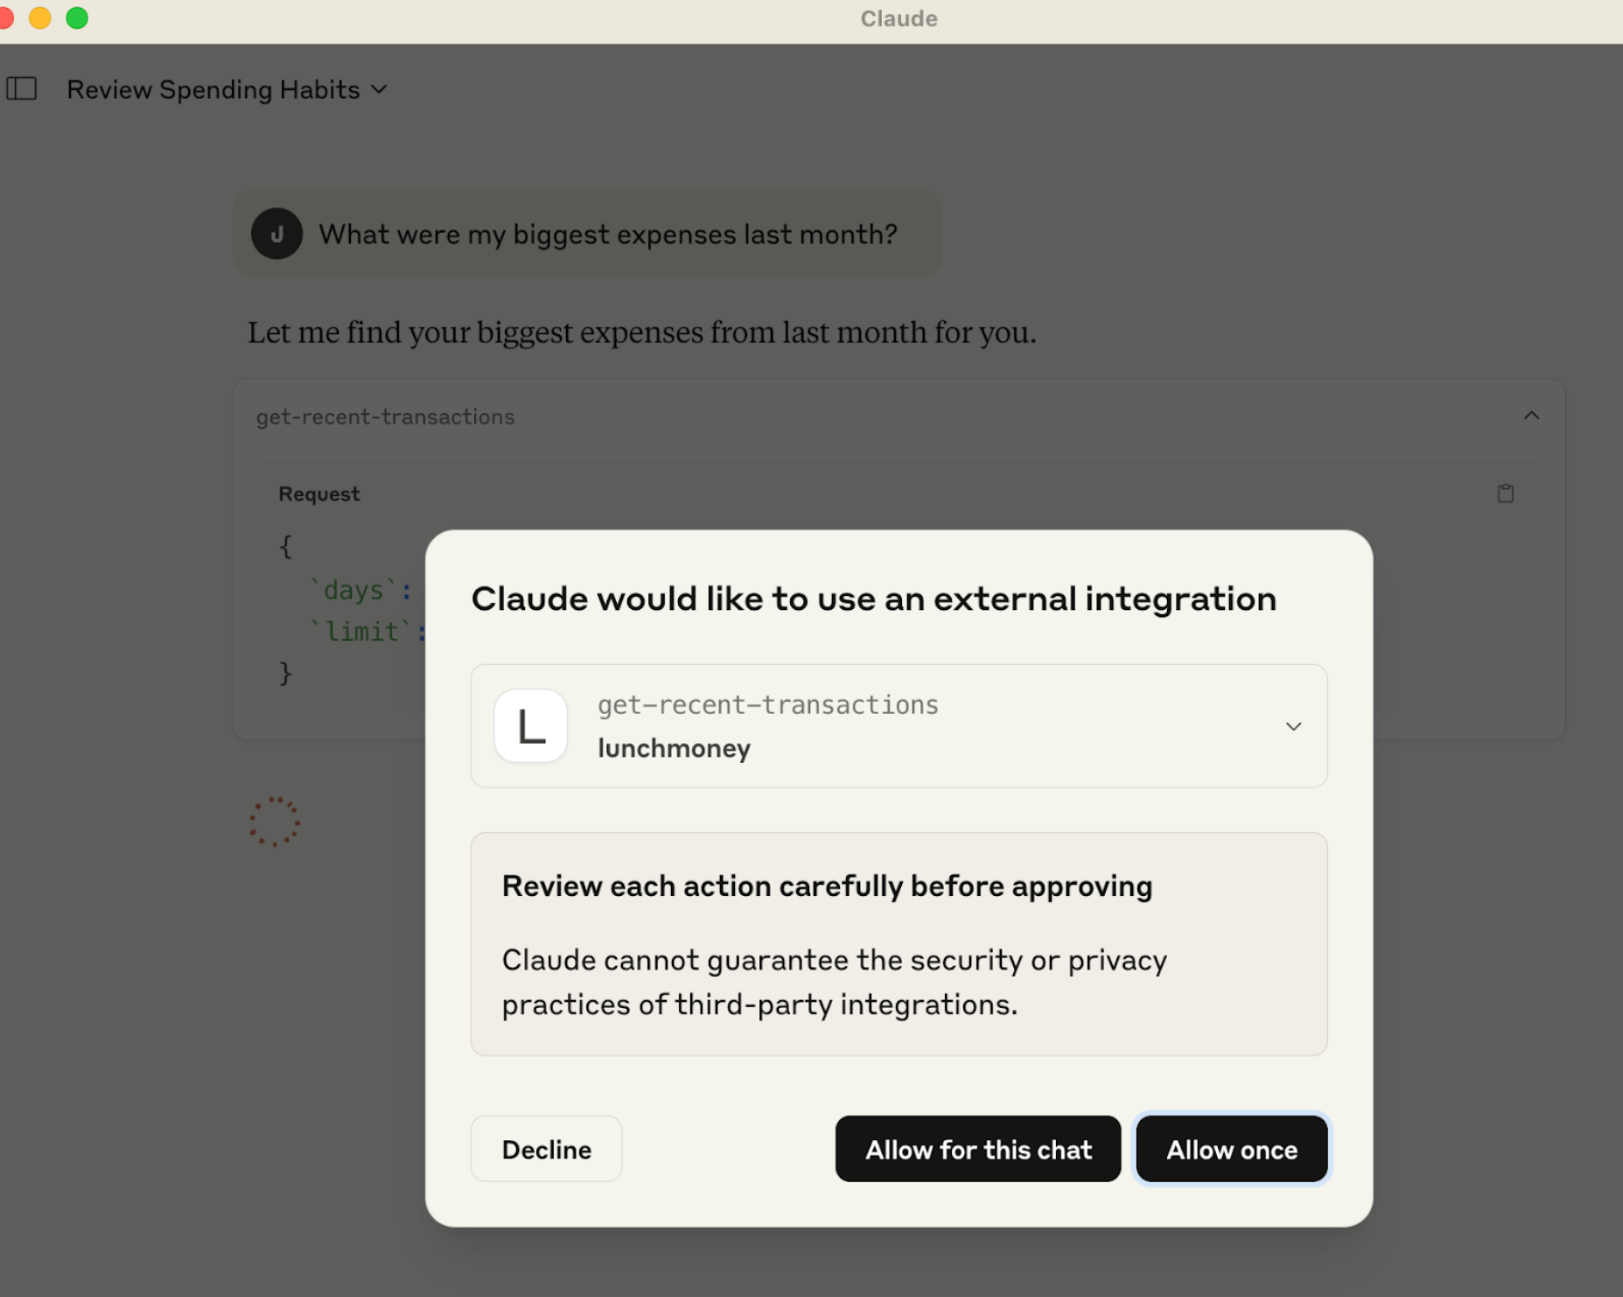Approve with the Allow once button
This screenshot has width=1623, height=1297.
[1231, 1149]
